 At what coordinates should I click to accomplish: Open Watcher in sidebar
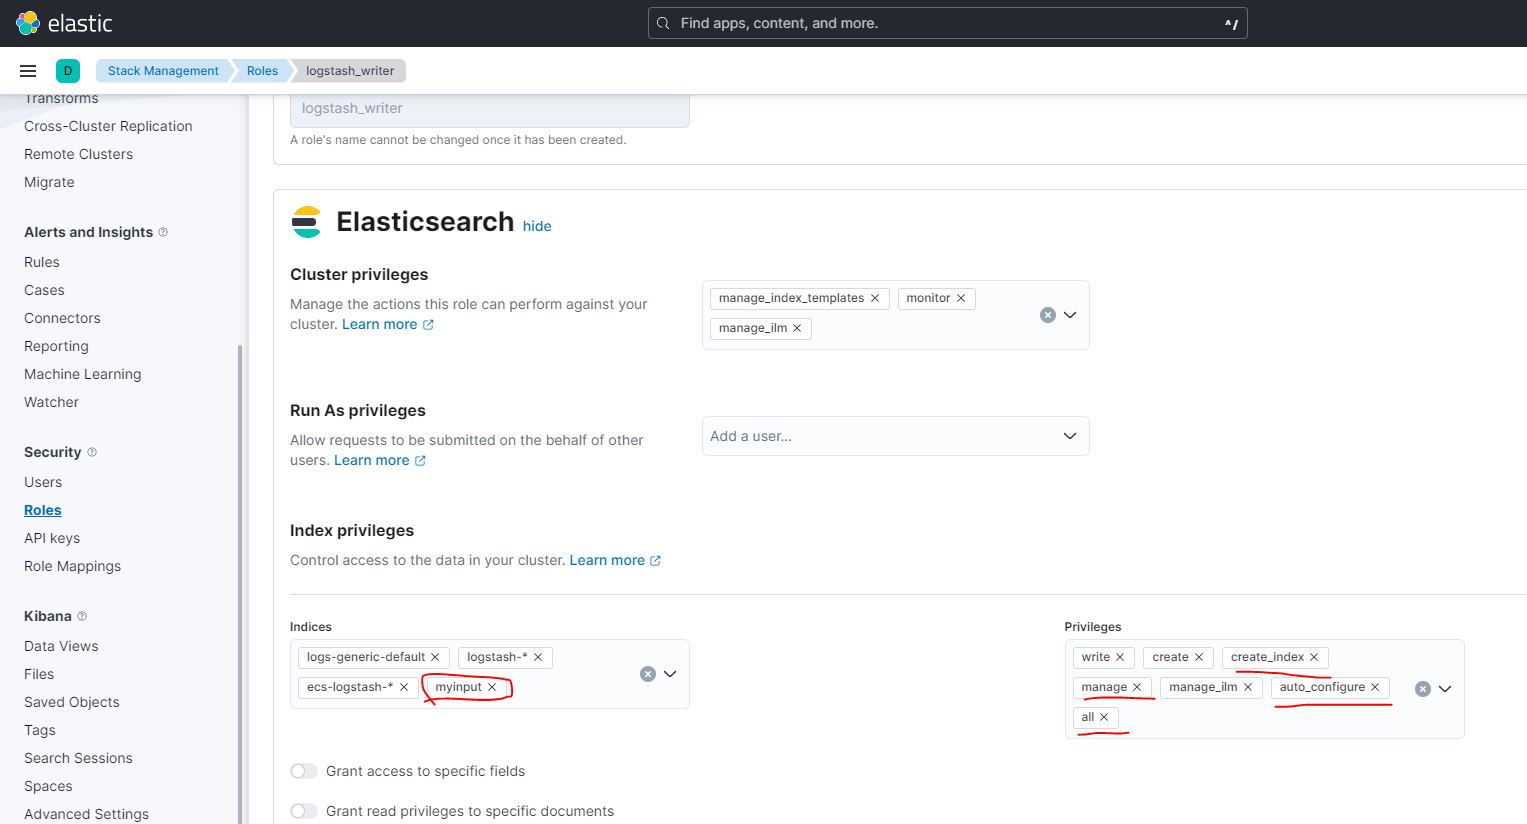pos(51,402)
